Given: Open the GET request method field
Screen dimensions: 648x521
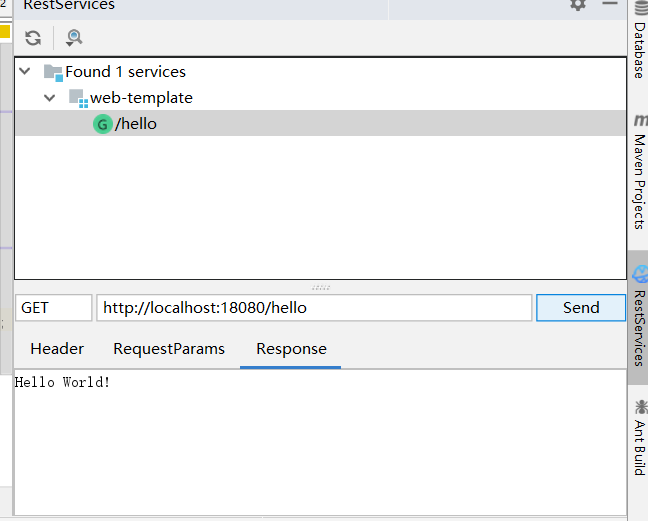Looking at the screenshot, I should click(x=54, y=308).
